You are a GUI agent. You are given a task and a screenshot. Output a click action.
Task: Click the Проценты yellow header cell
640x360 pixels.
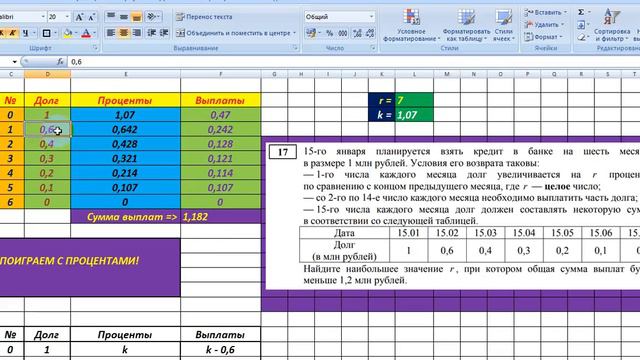pyautogui.click(x=125, y=100)
